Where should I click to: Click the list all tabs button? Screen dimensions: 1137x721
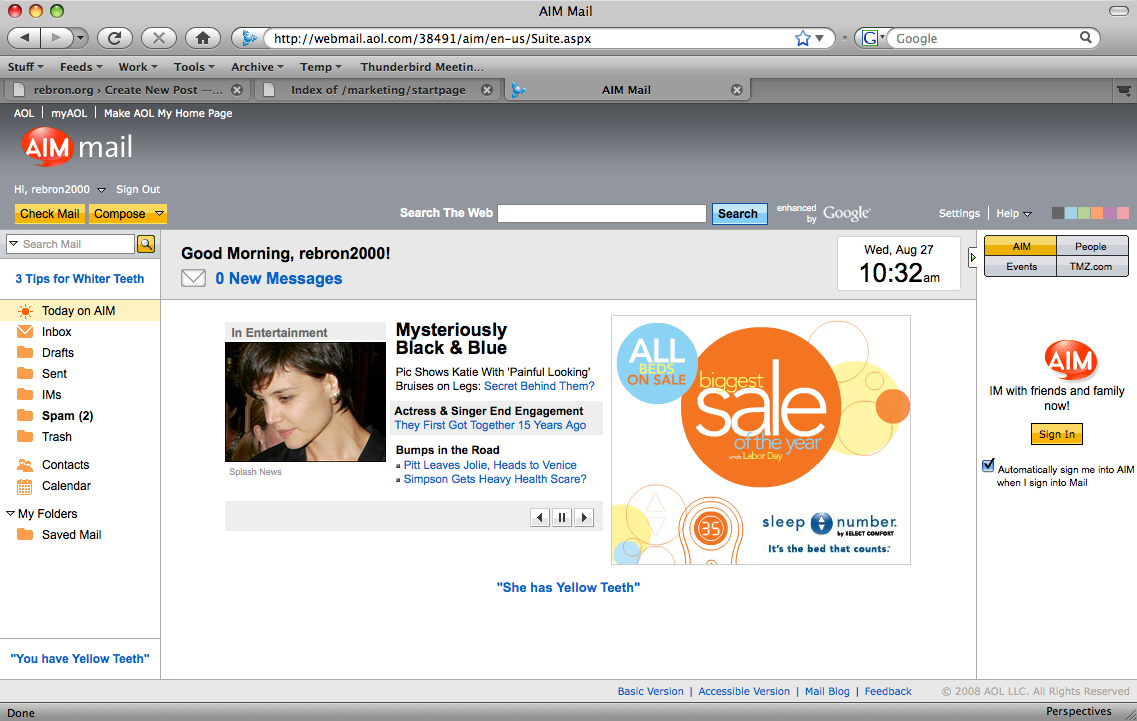coord(1123,91)
